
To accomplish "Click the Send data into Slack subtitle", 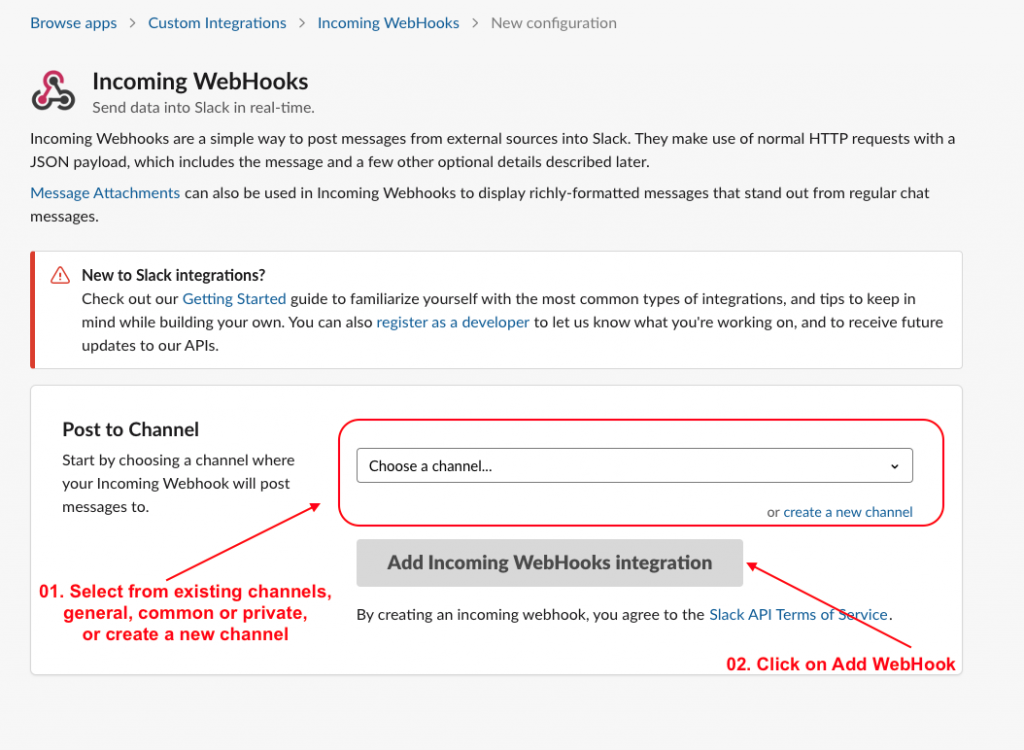I will pos(203,108).
